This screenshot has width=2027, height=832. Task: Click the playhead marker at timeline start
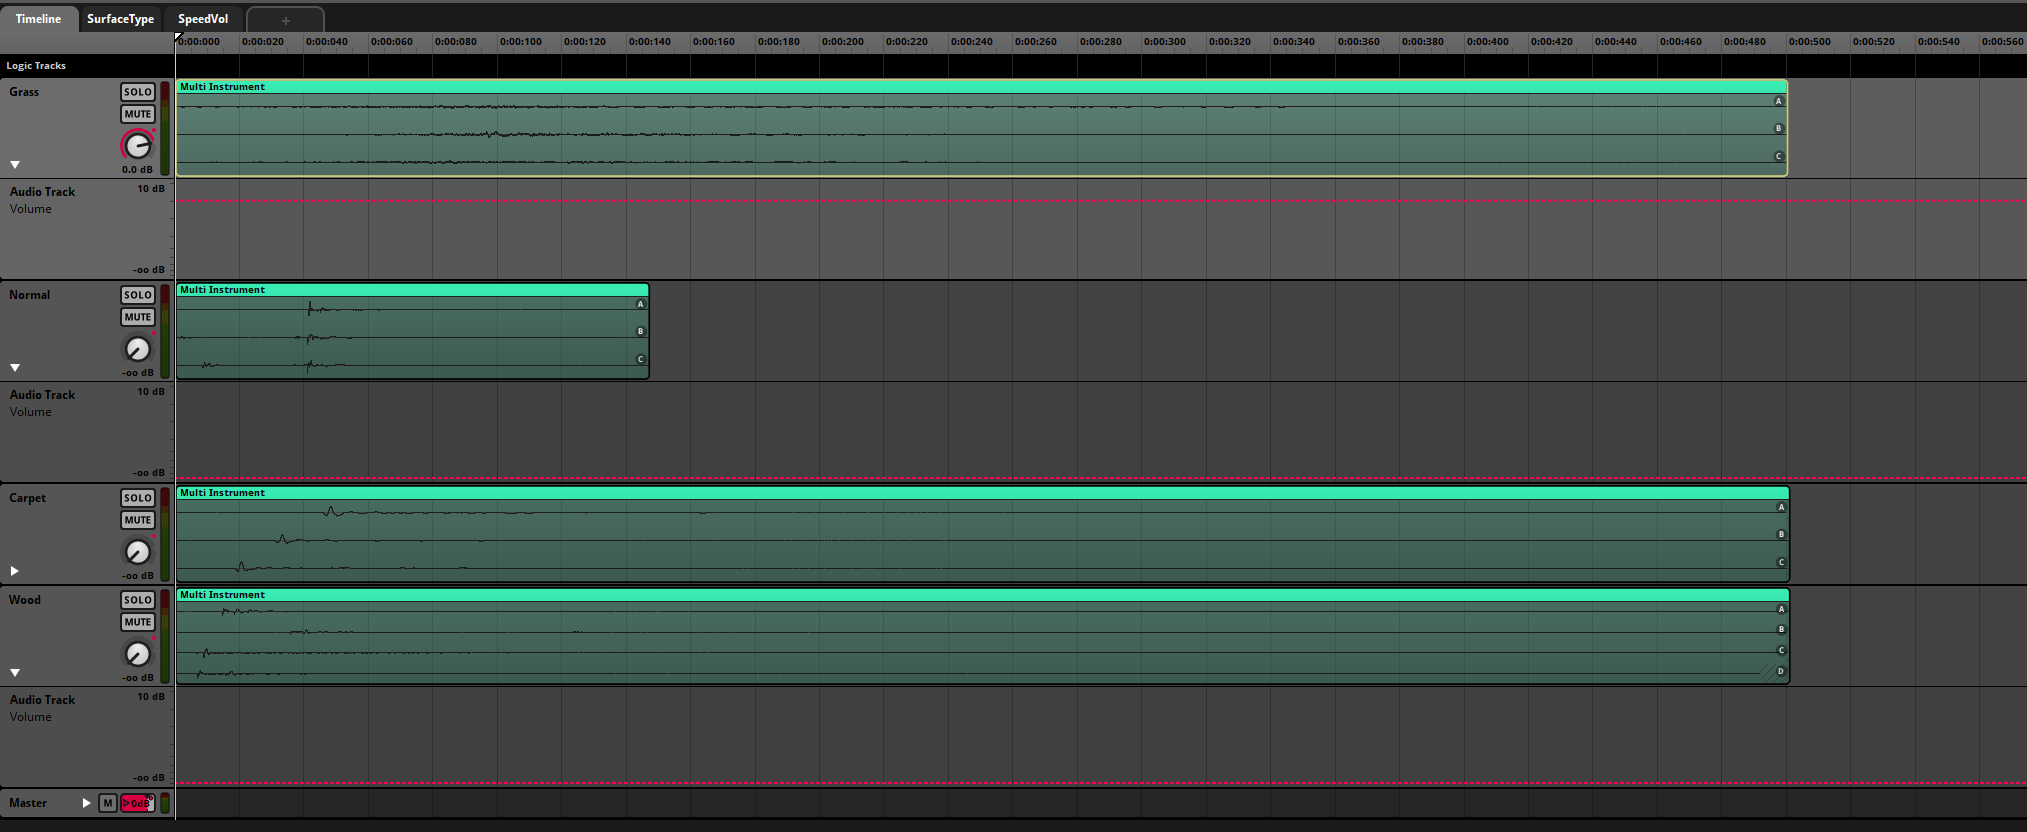point(178,38)
